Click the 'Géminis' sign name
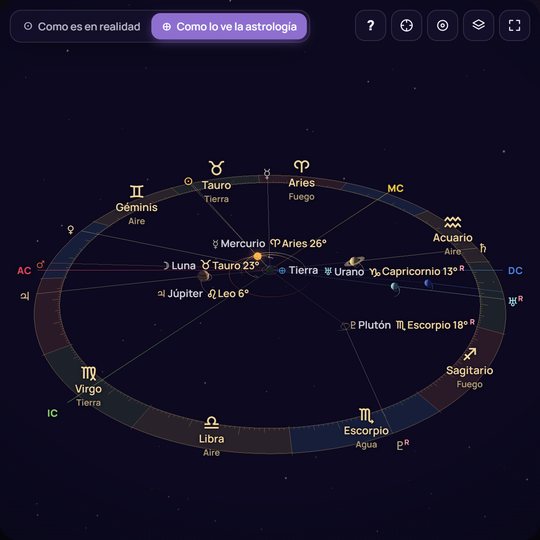Screen dimensions: 540x540 (136, 207)
